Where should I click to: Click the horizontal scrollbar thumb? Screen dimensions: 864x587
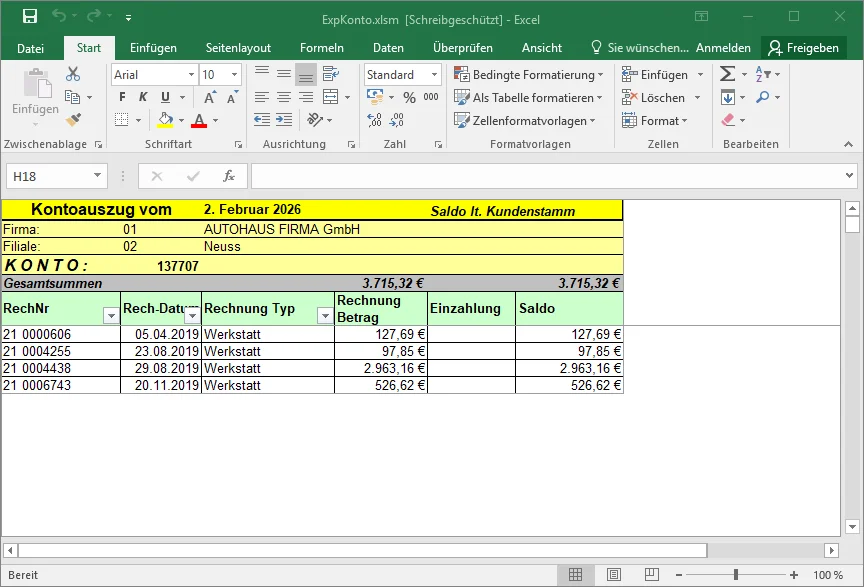click(x=363, y=550)
